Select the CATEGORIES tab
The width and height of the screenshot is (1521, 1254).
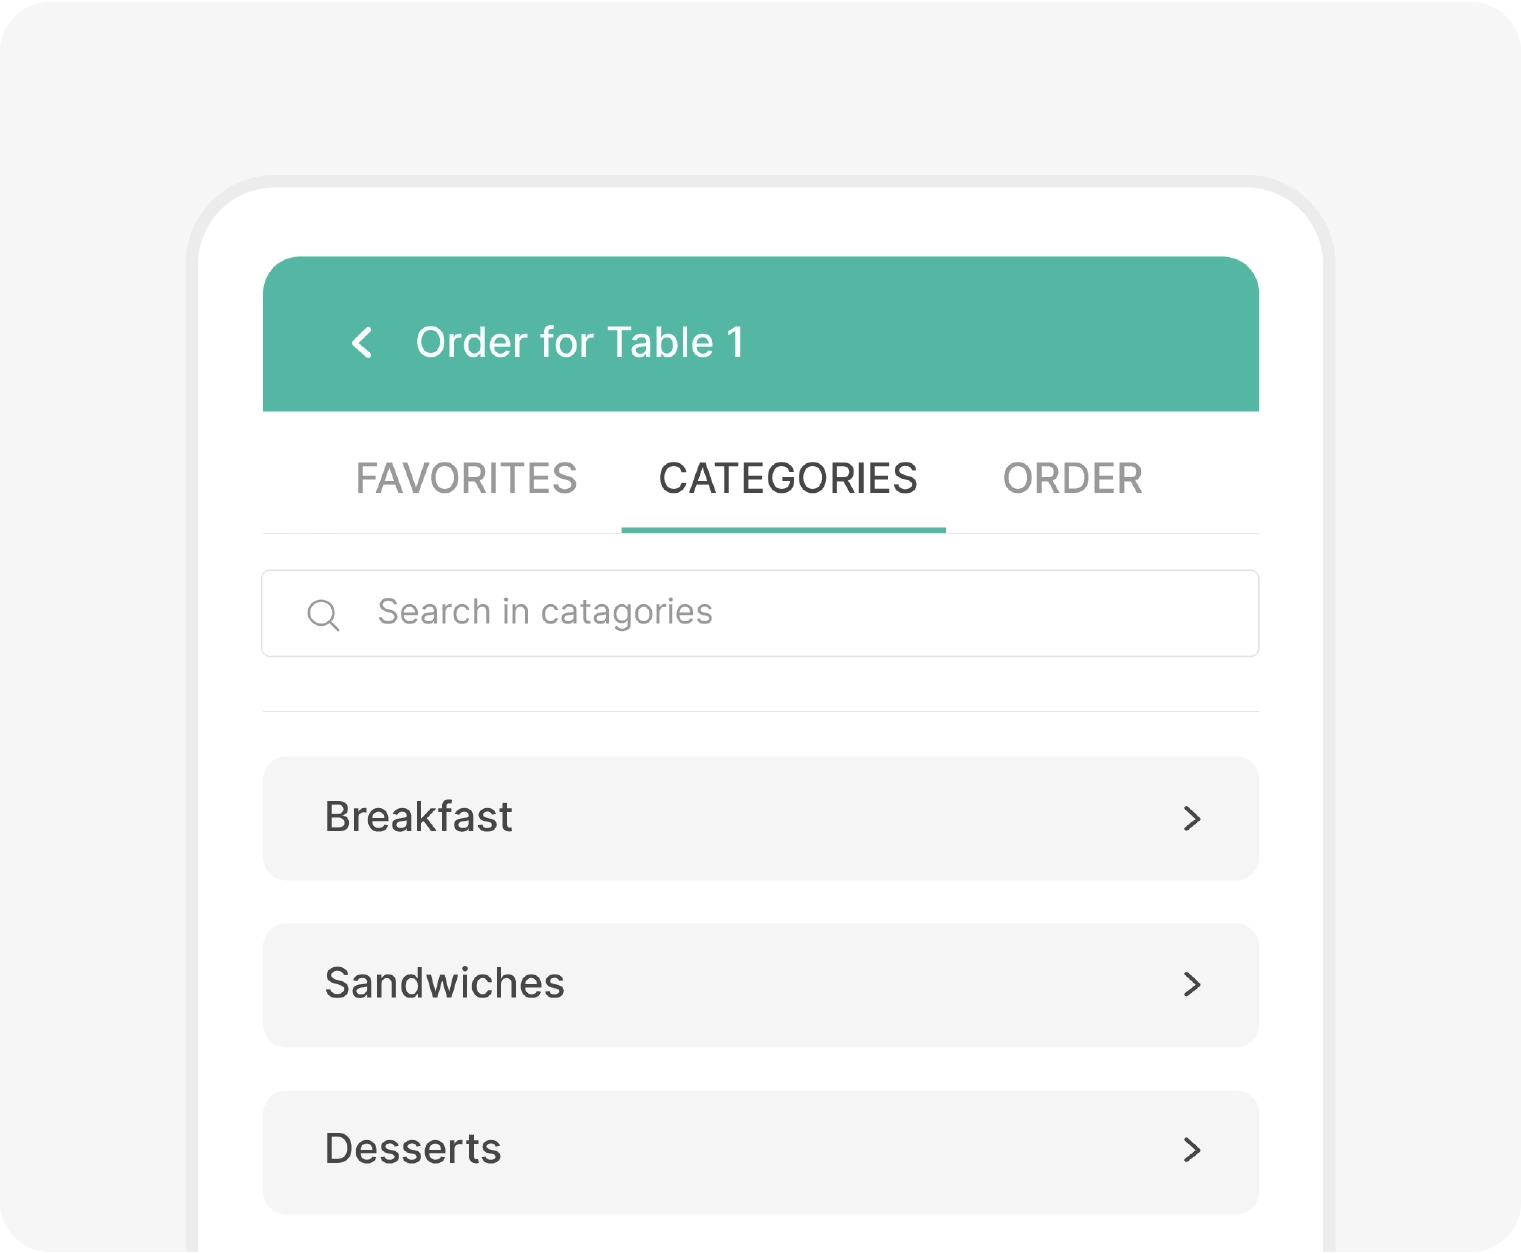pos(787,479)
